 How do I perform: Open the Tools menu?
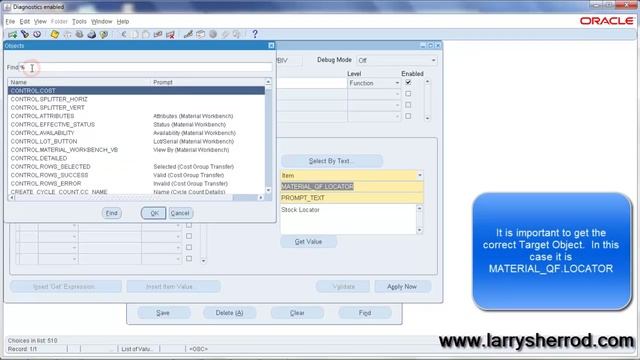tap(79, 22)
